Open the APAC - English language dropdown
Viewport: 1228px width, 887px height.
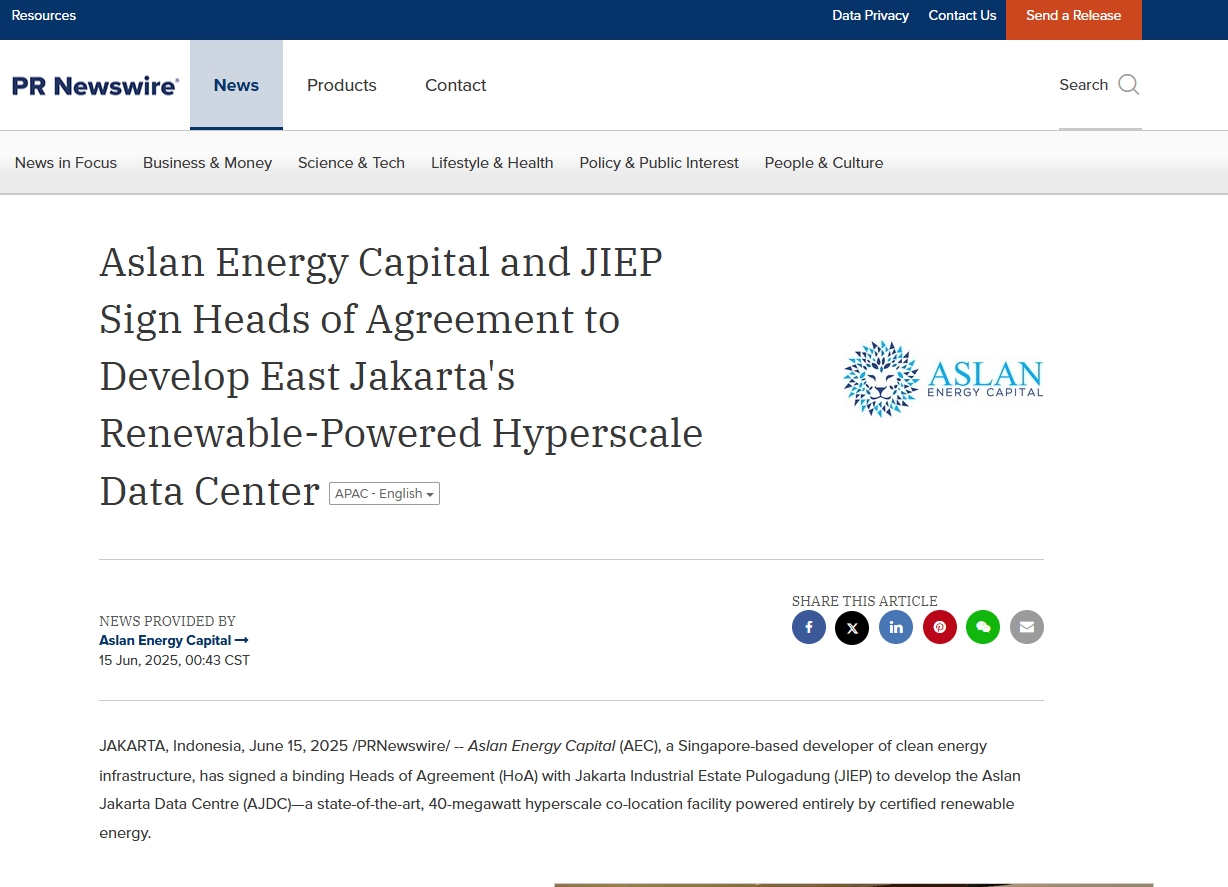[x=384, y=493]
